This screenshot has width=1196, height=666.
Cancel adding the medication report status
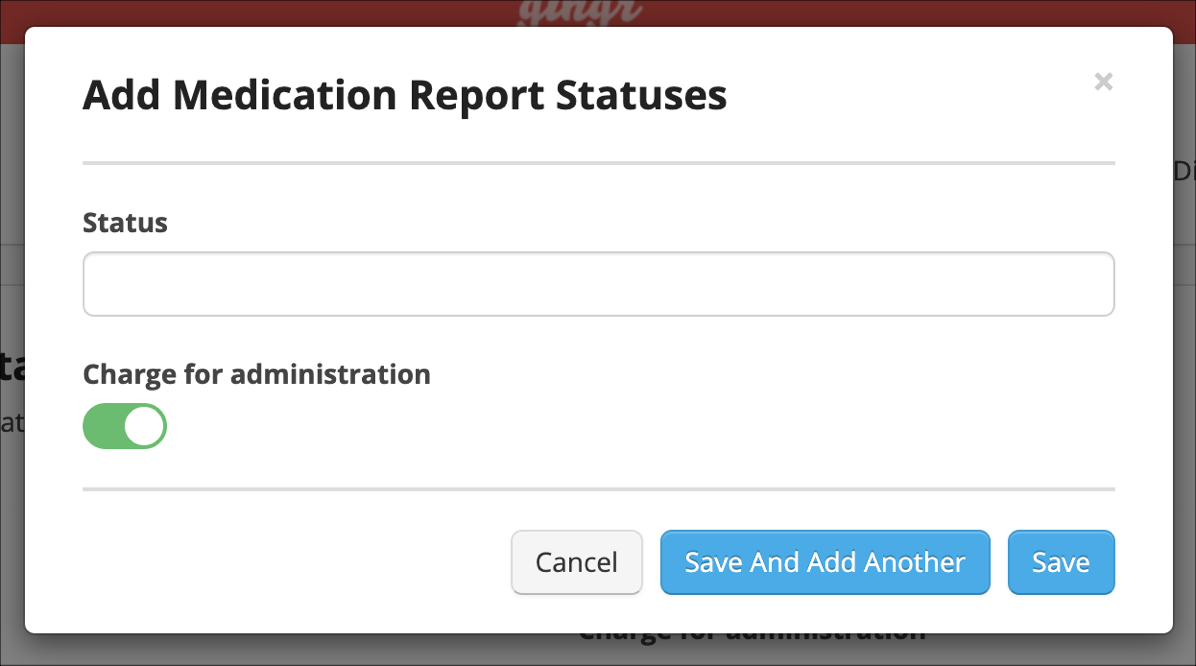[576, 562]
